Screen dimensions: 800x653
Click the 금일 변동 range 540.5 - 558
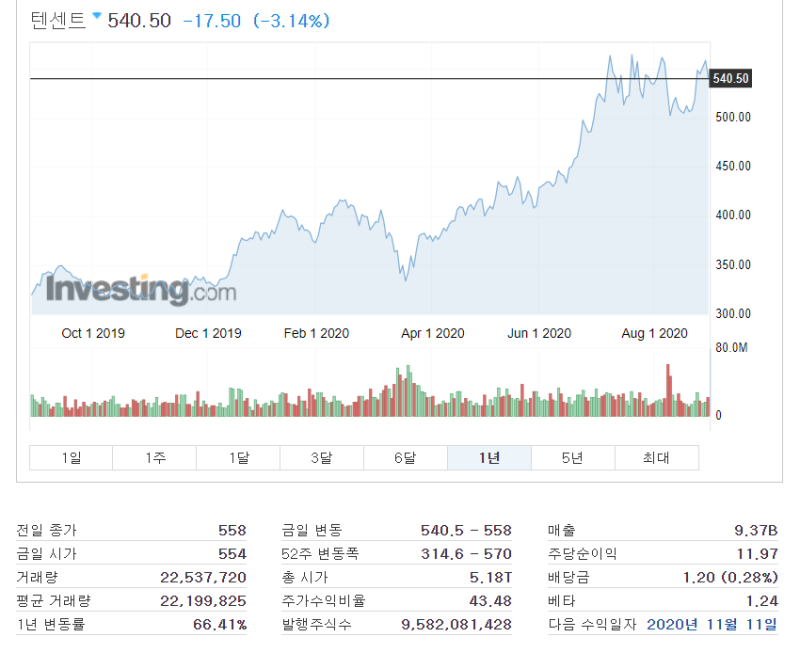coord(466,530)
